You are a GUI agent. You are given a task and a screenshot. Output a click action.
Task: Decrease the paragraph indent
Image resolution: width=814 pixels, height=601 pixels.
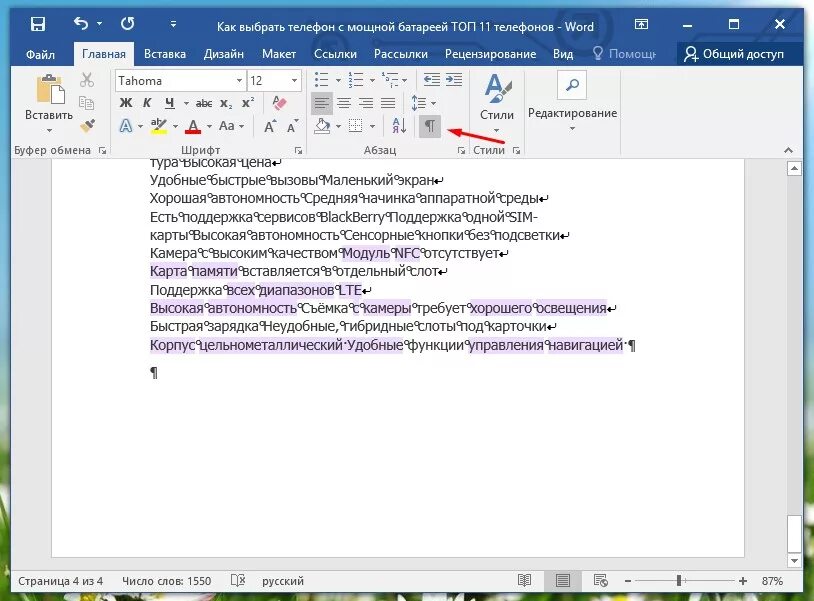coord(431,80)
